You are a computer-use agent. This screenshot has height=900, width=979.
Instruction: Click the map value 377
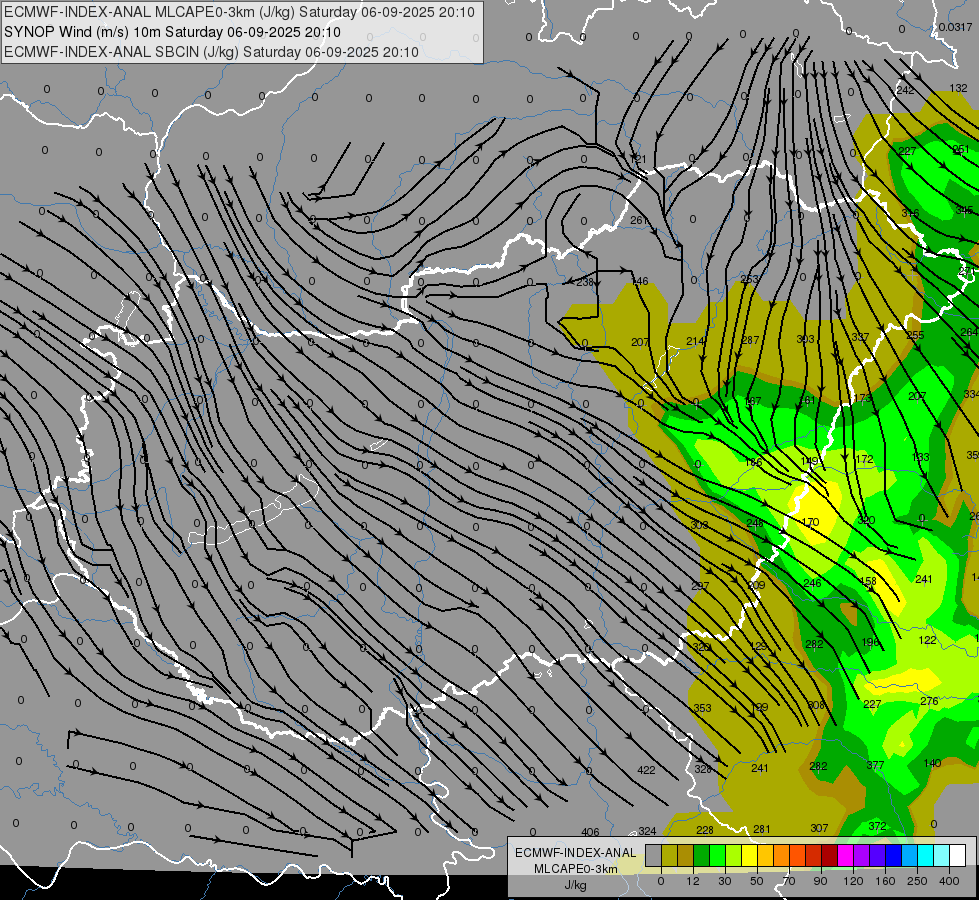click(x=875, y=765)
